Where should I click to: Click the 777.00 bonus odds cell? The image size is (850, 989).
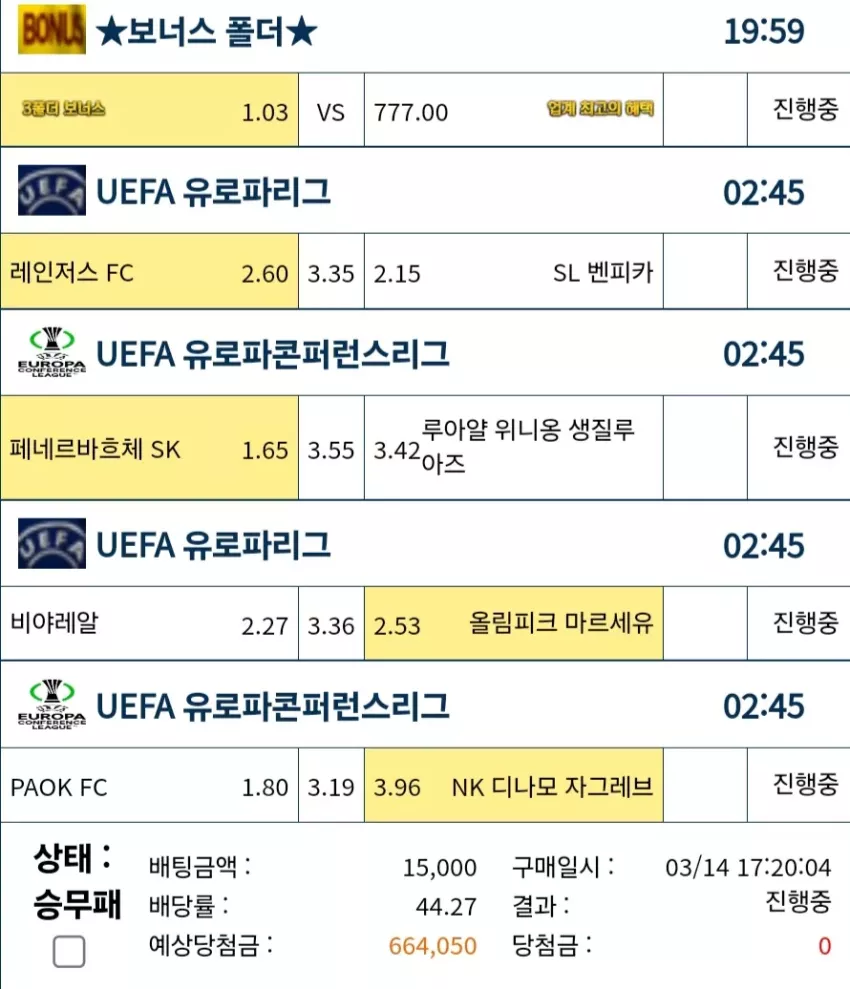click(513, 110)
